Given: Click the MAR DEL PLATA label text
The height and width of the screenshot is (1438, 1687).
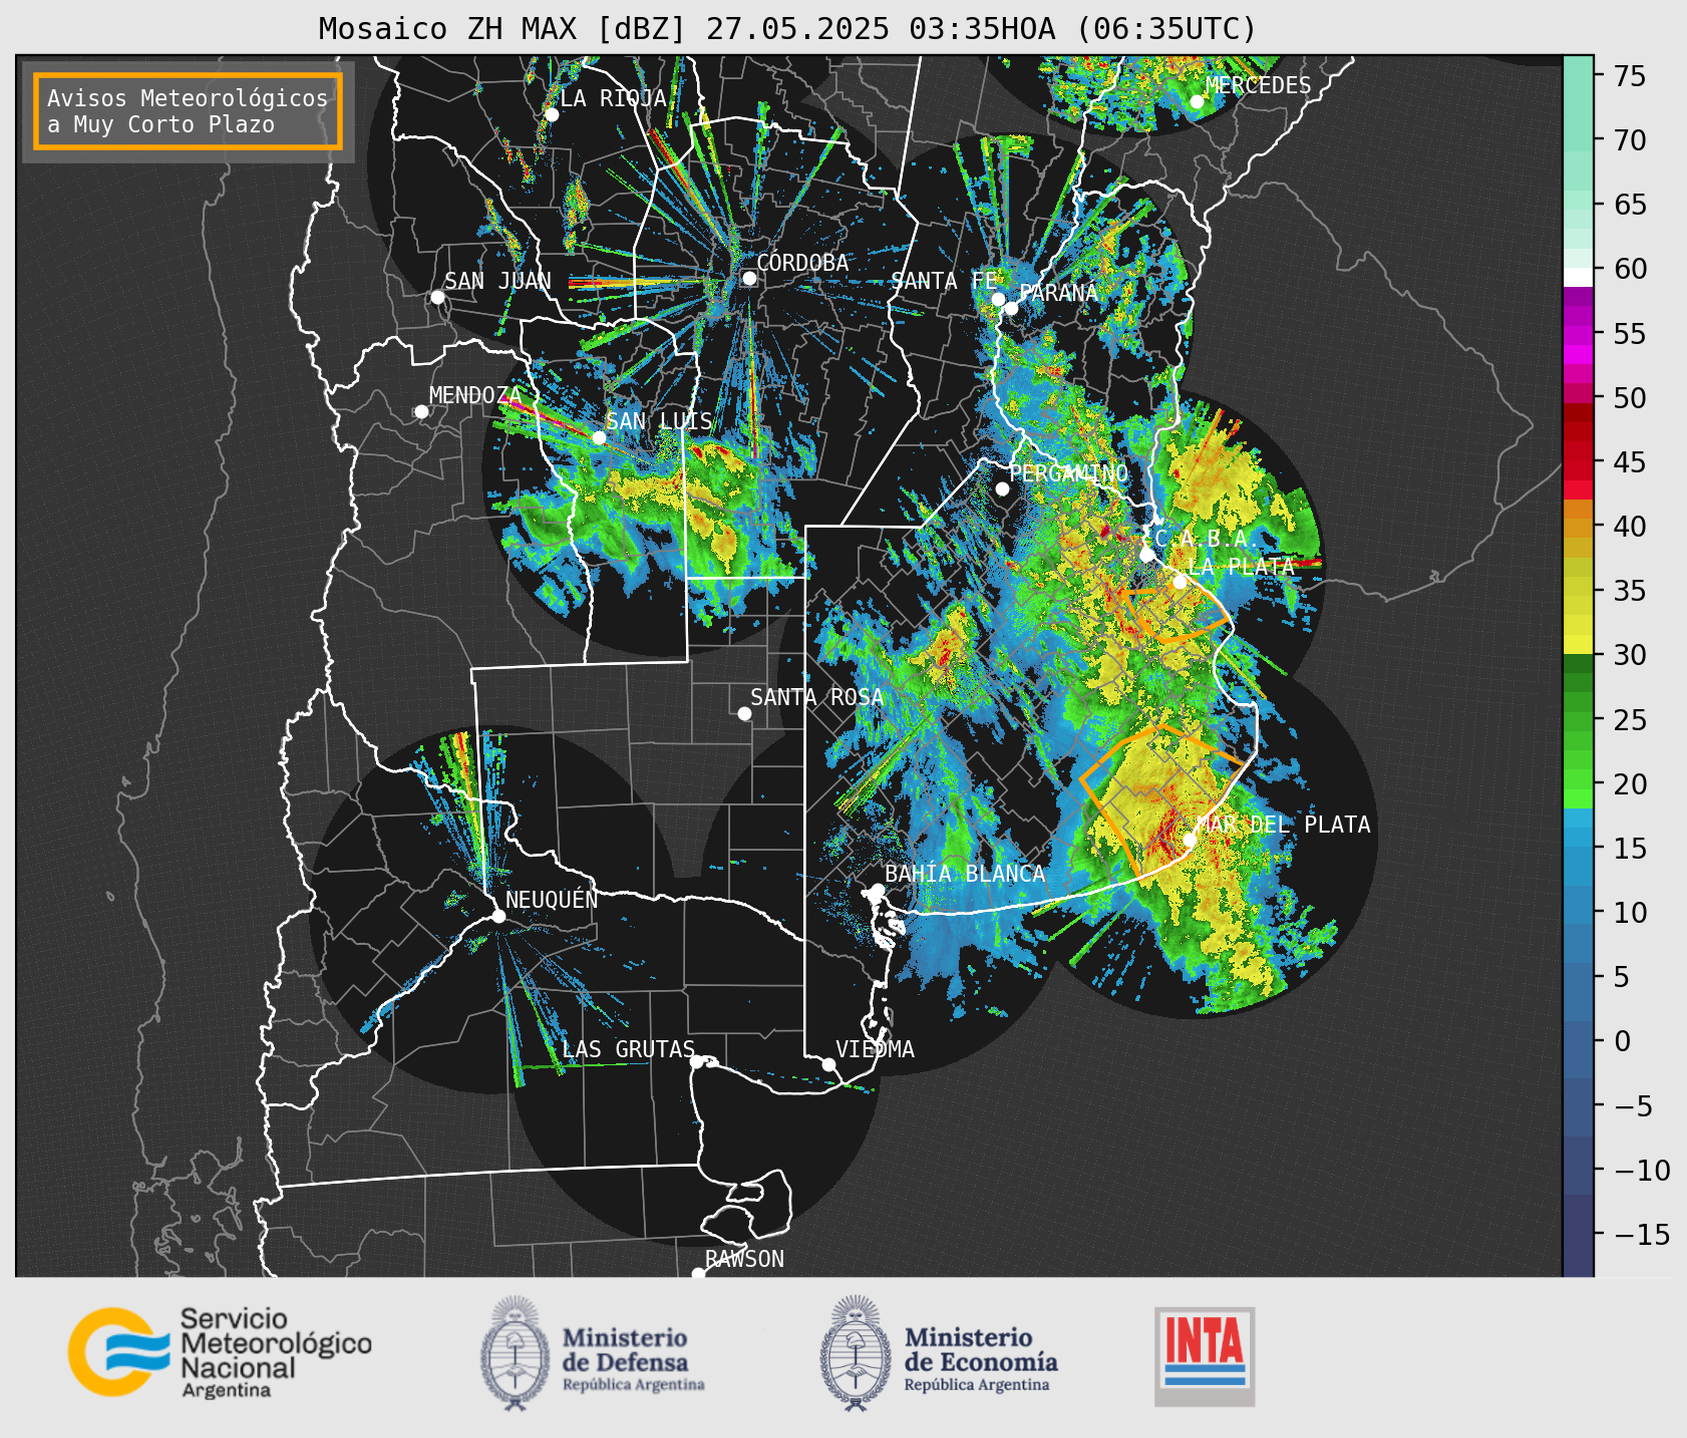Looking at the screenshot, I should [x=1283, y=824].
